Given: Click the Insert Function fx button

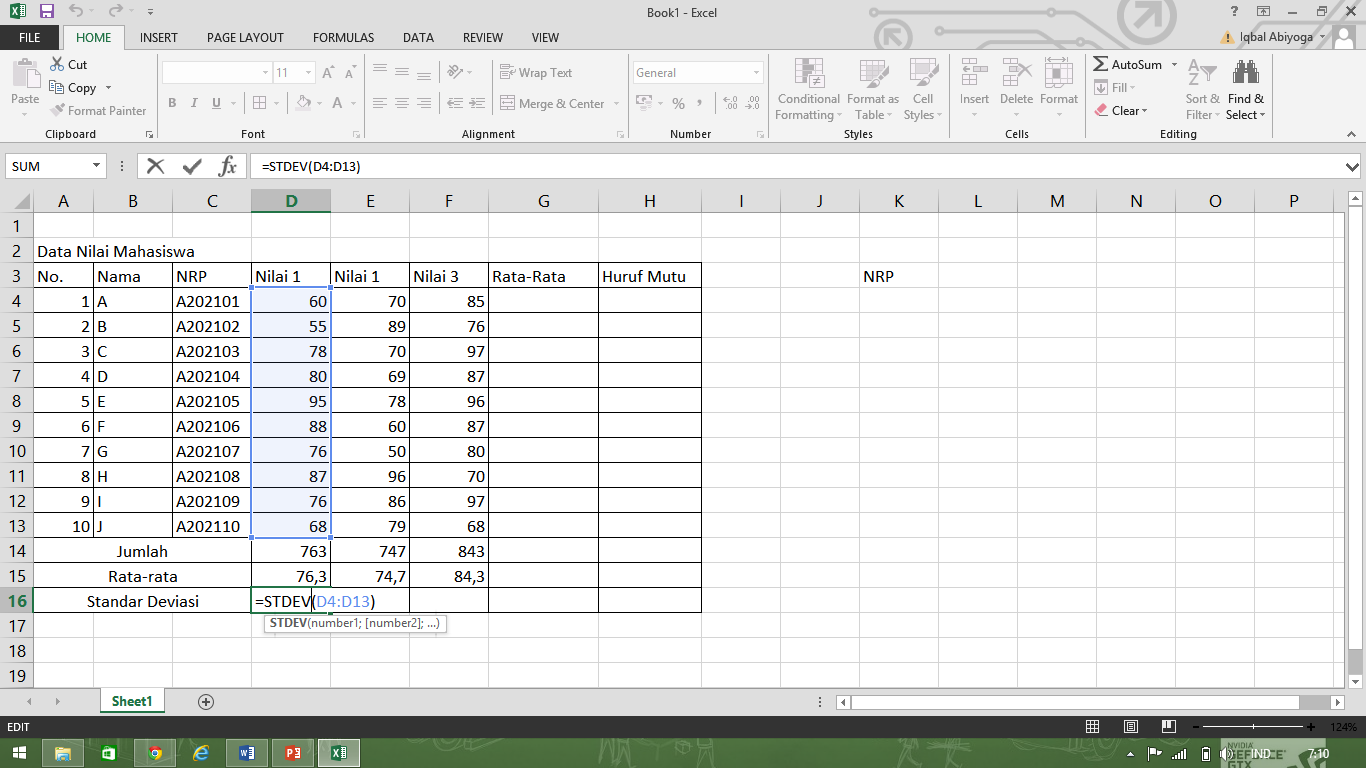Looking at the screenshot, I should (x=228, y=166).
